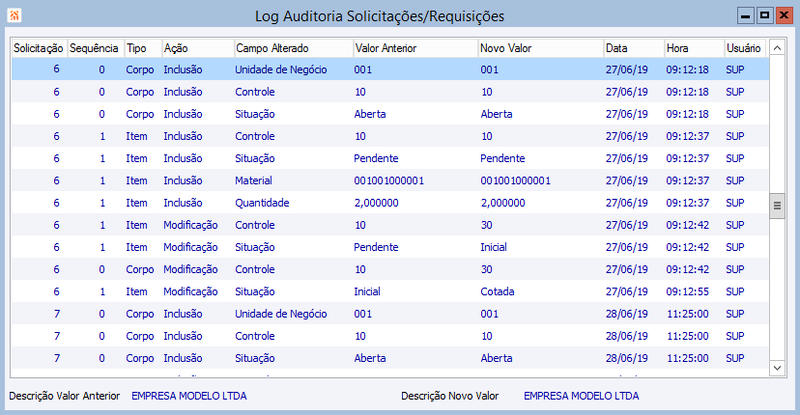Click the new value 'Cotada'
The image size is (800, 415).
click(497, 292)
